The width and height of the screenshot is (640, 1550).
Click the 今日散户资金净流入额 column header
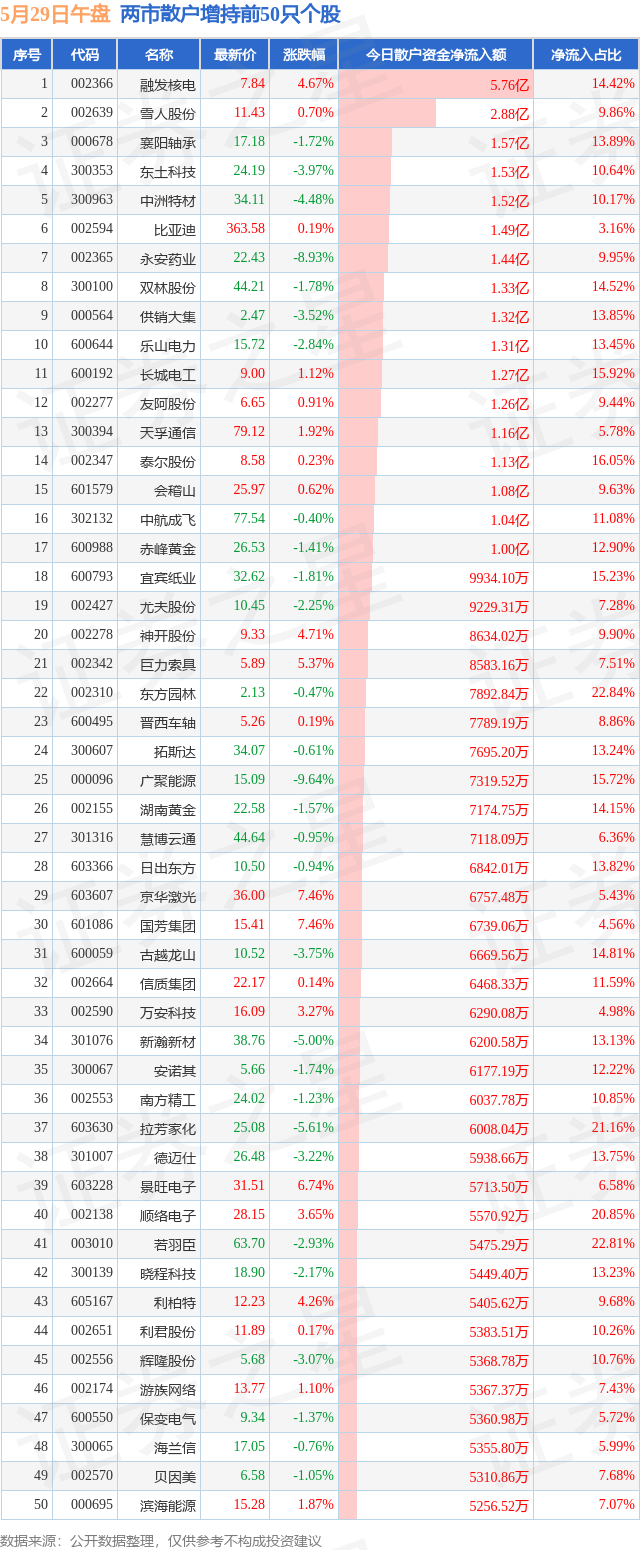(x=435, y=55)
